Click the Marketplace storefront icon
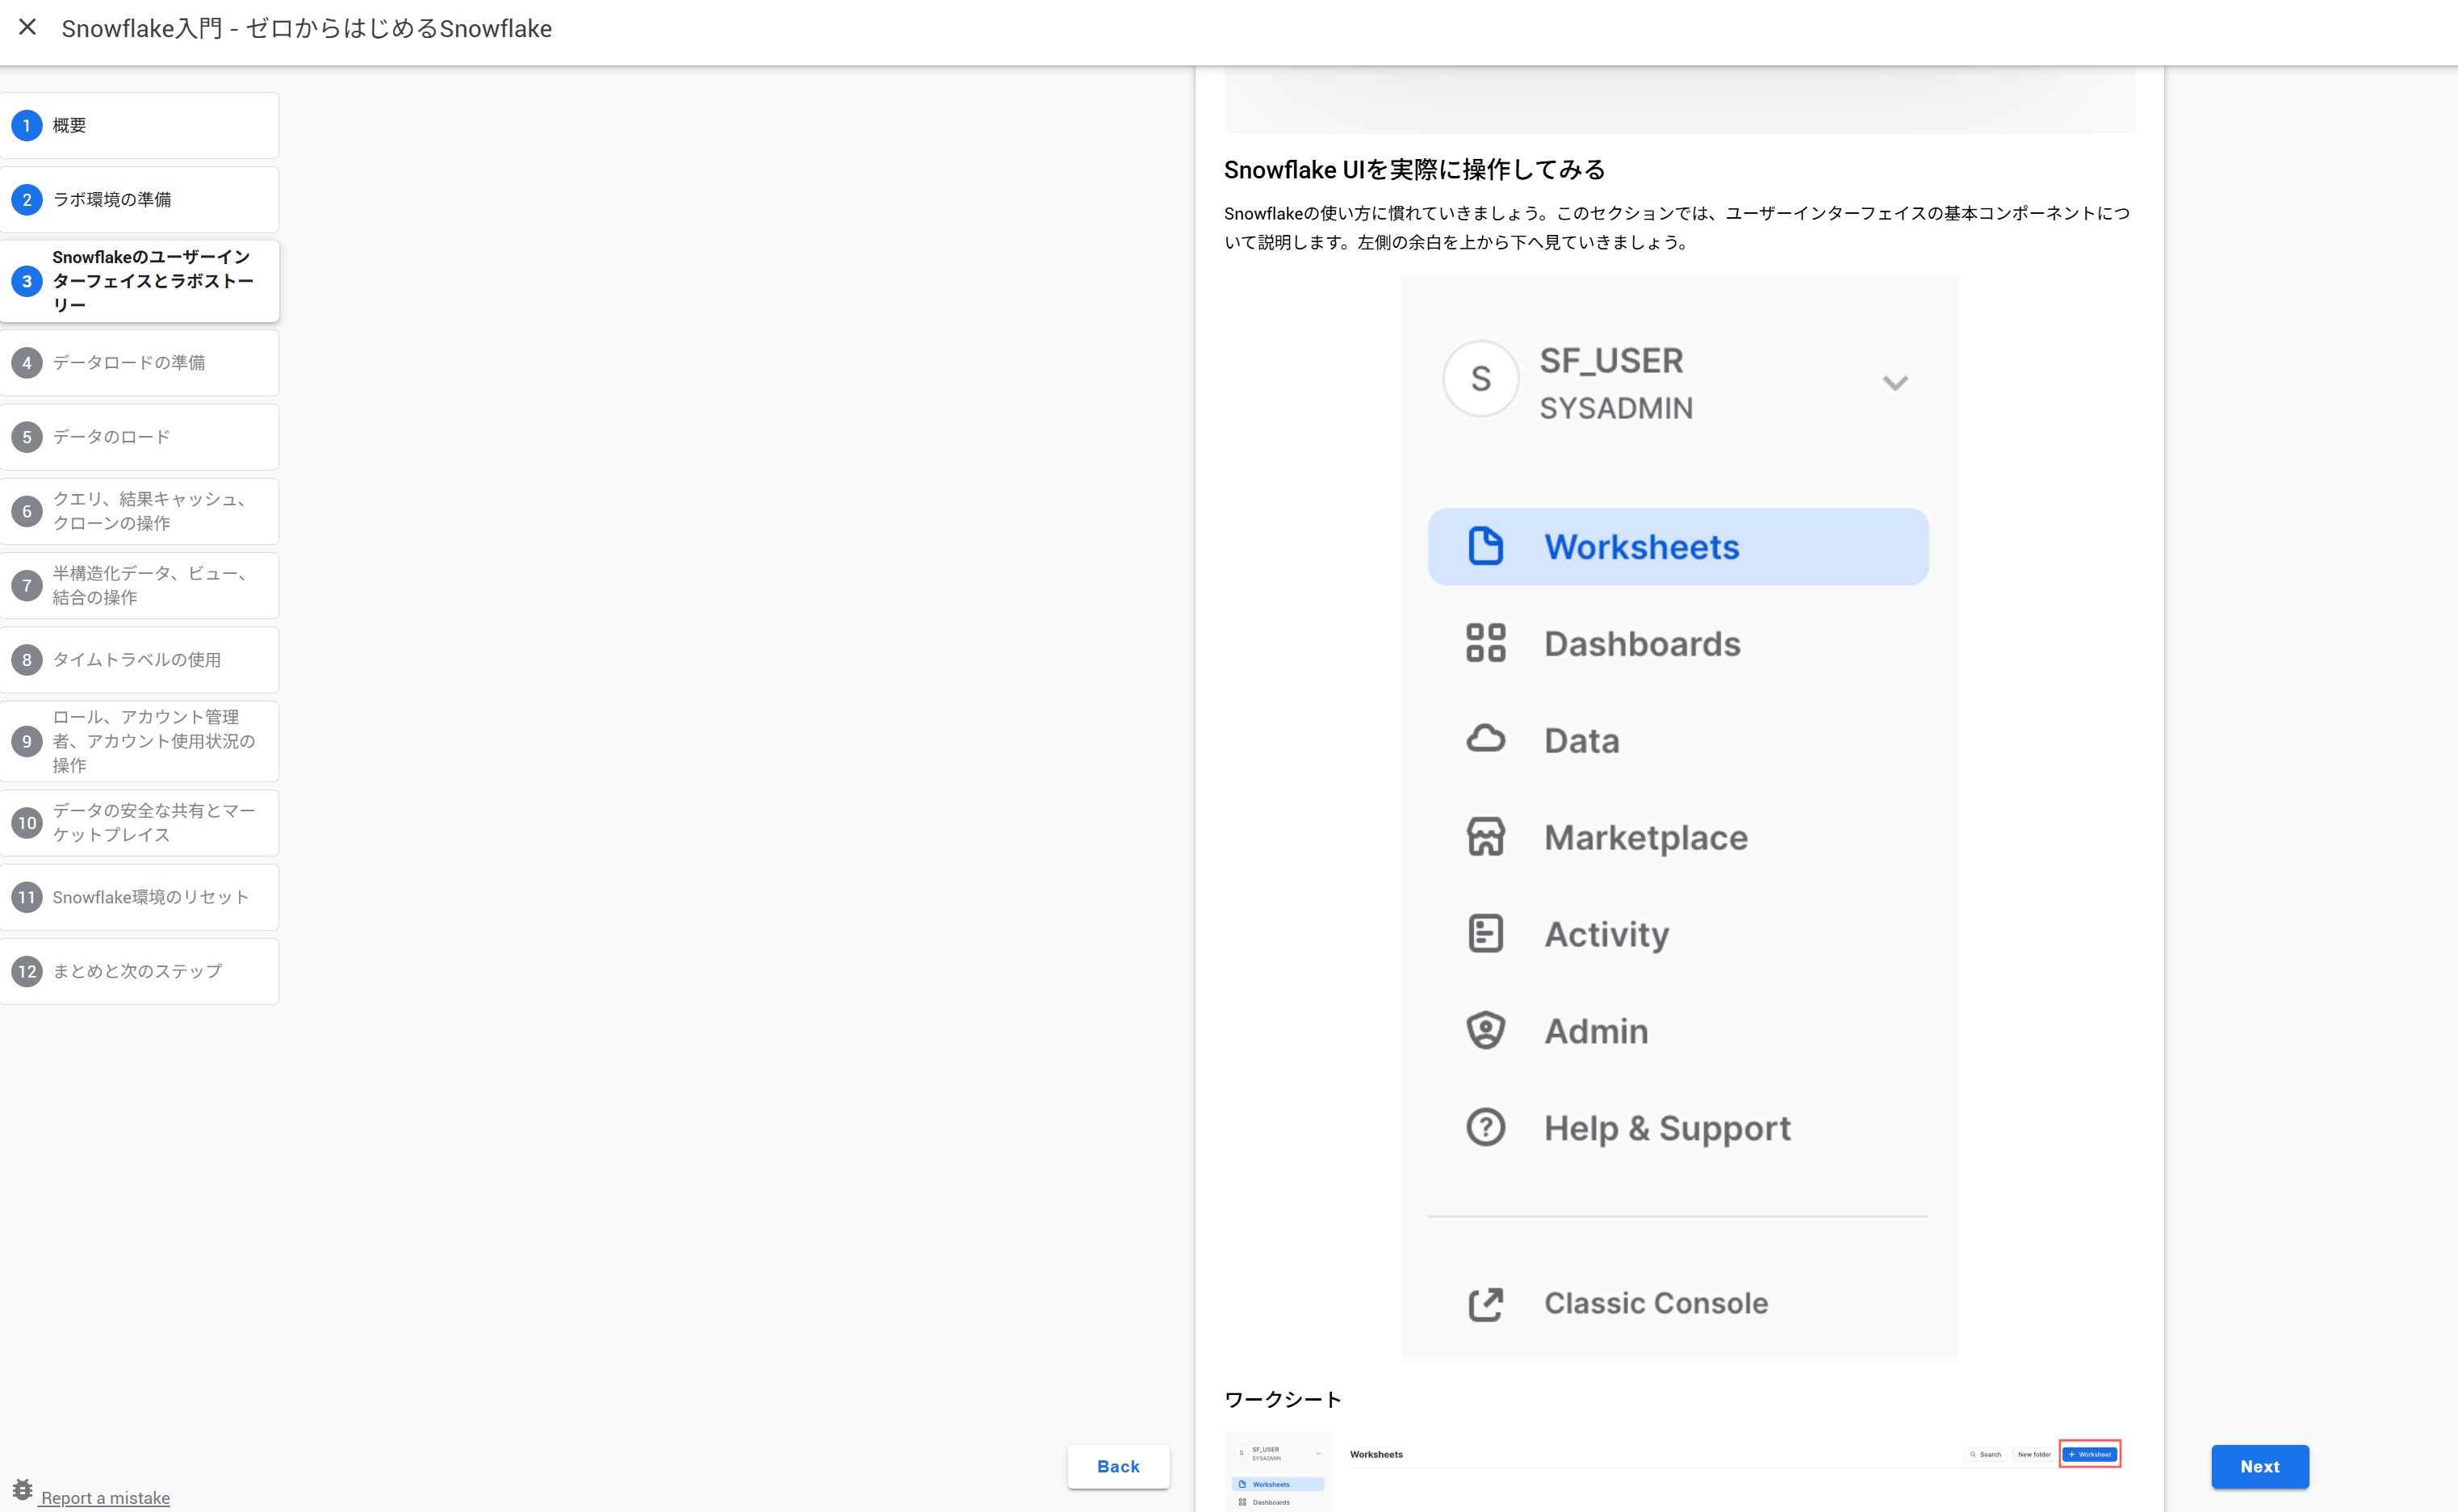 click(x=1485, y=837)
